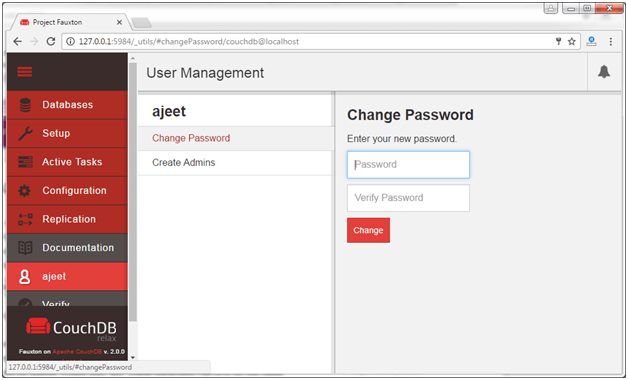Click the Active Tasks list icon
Screen dimensions: 628x380
pos(25,162)
